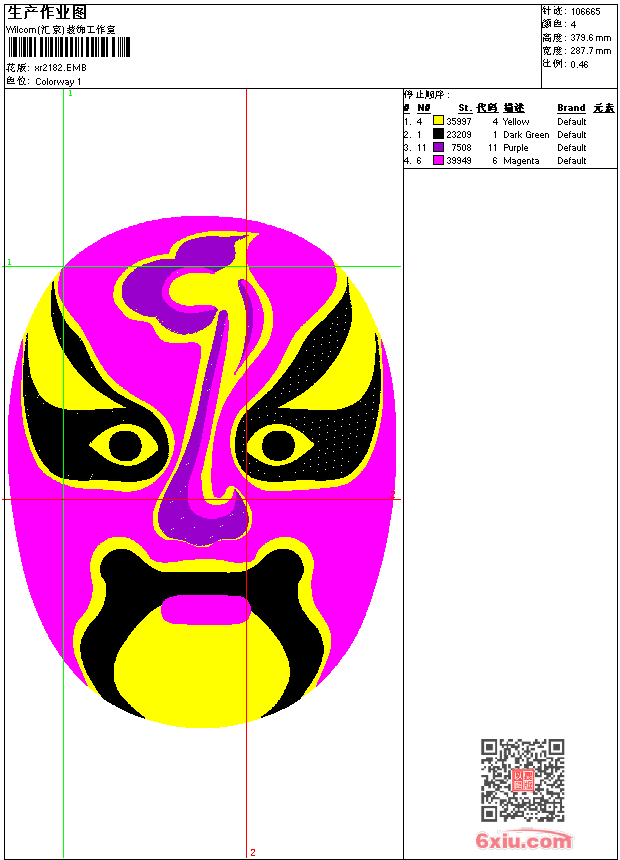620x860 pixels.
Task: Click the 'Magenta' description text
Action: click(x=521, y=161)
